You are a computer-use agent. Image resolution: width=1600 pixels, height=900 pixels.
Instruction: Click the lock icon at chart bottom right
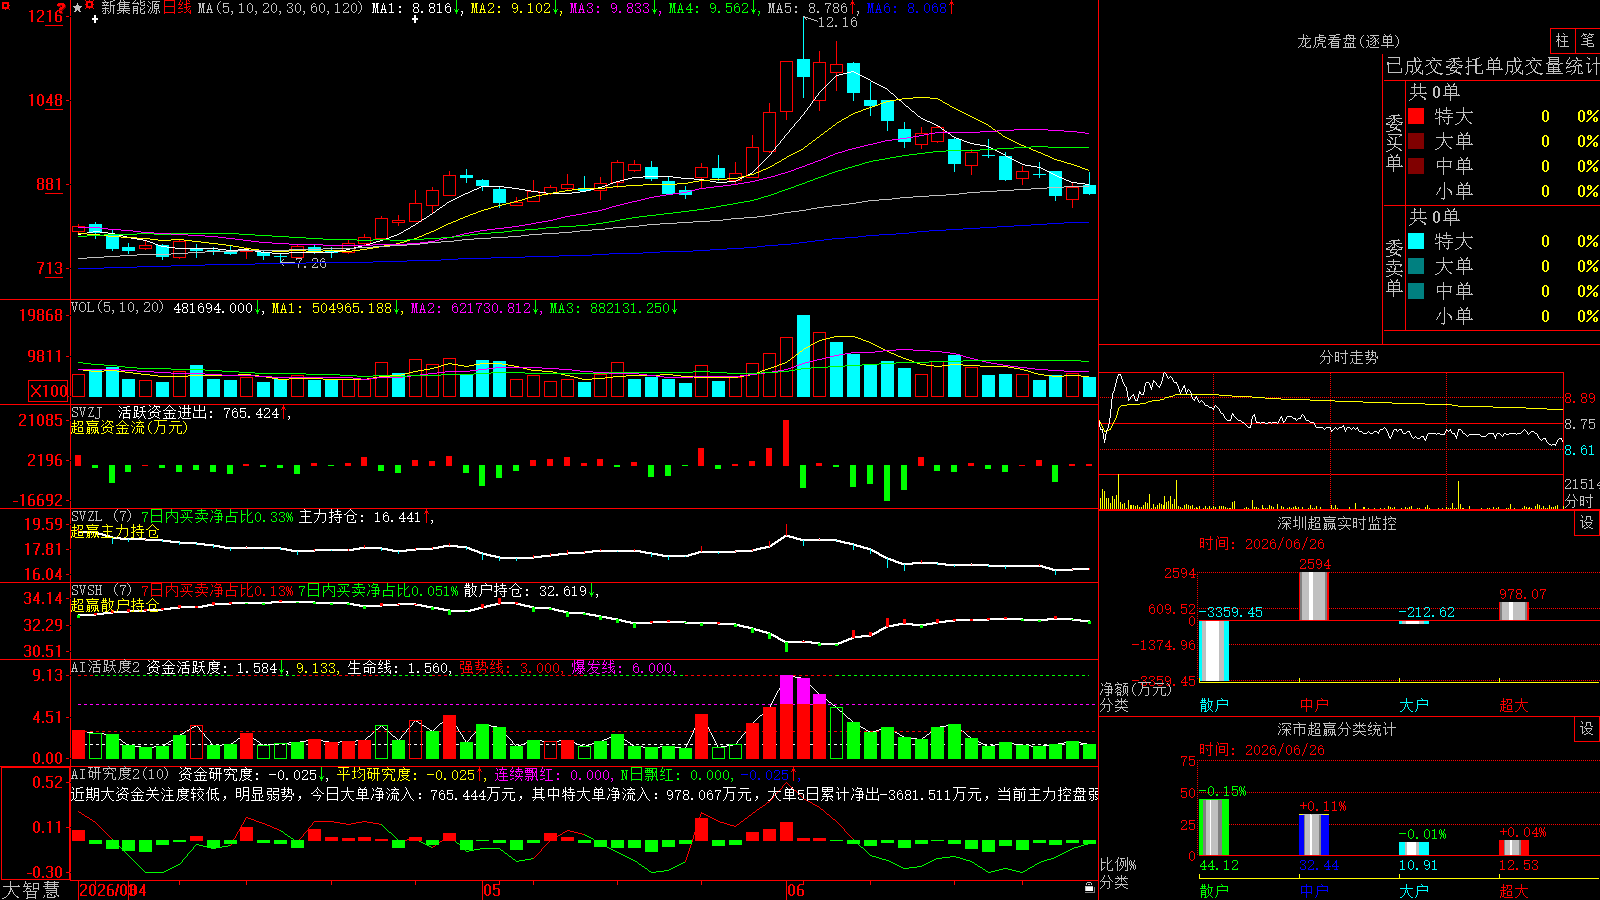tap(1089, 887)
